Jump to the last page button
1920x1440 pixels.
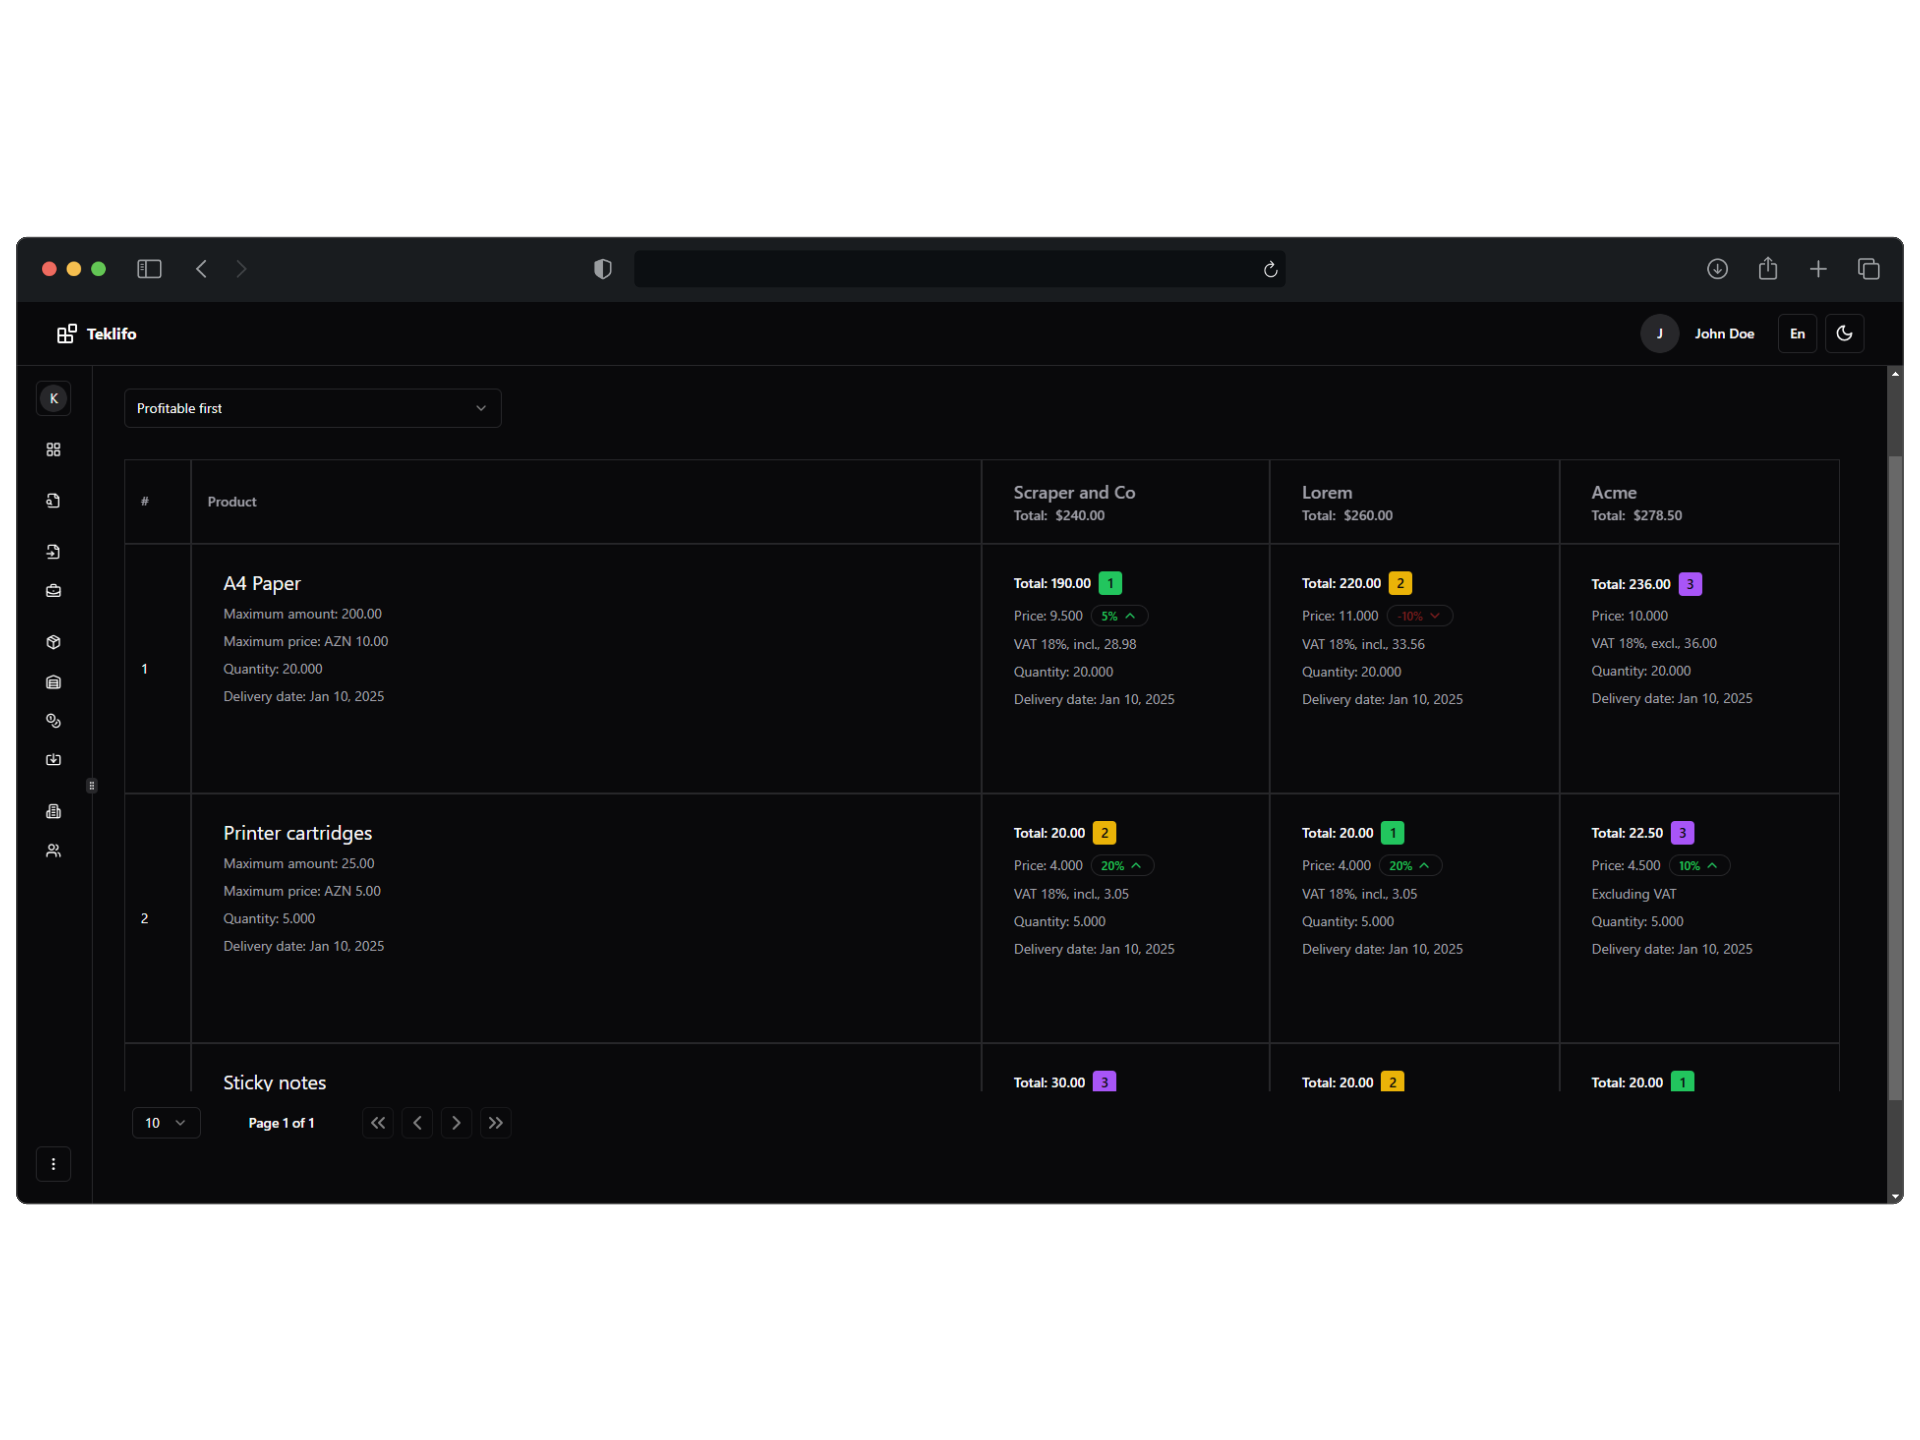496,1123
